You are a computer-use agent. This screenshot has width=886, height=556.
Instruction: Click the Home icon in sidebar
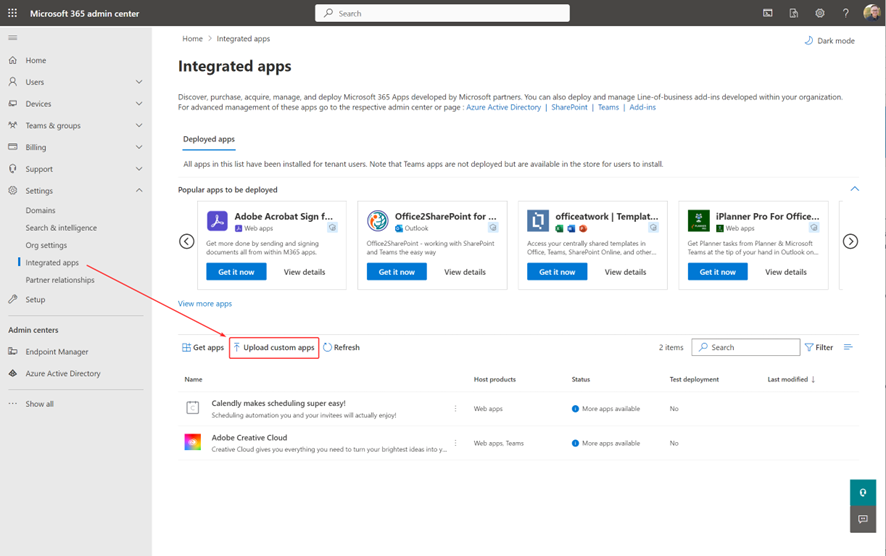(12, 60)
